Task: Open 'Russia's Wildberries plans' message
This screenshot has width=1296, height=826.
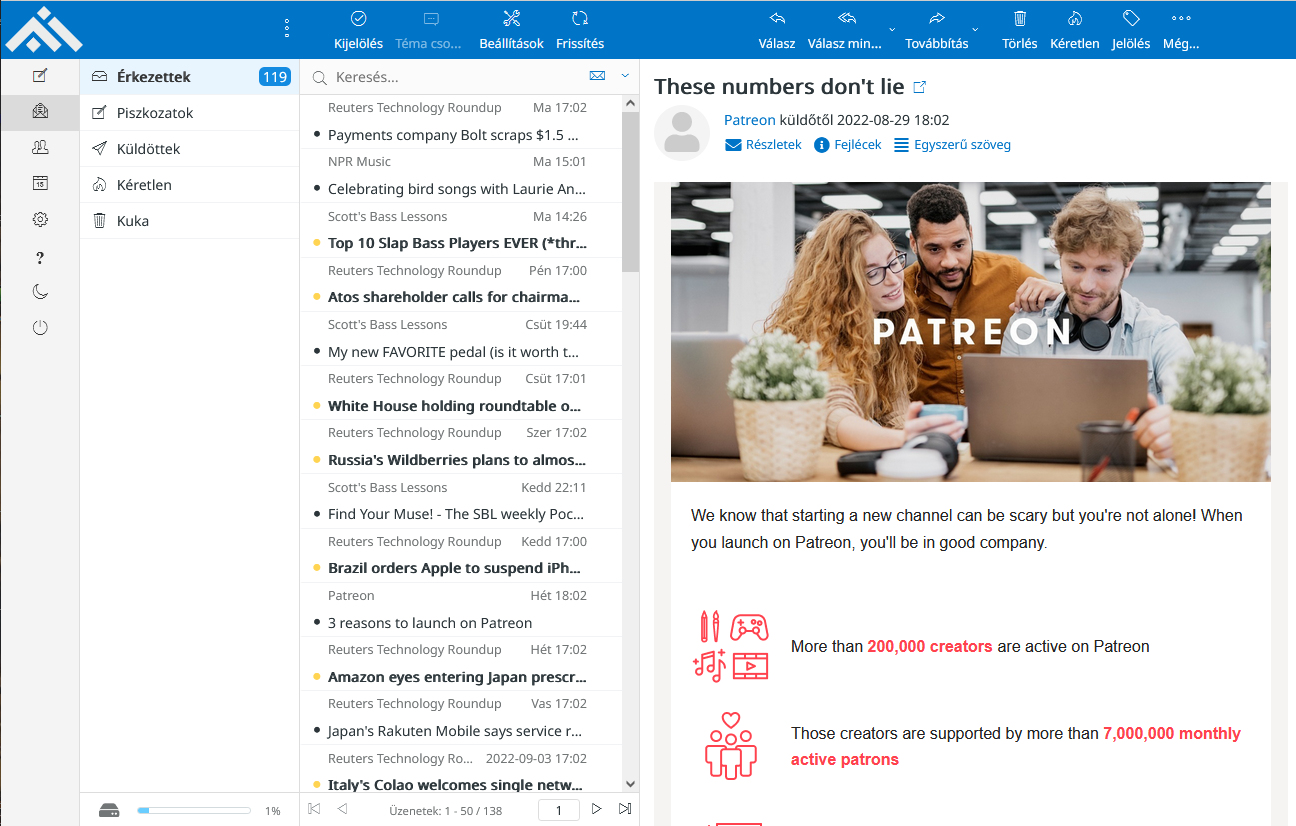Action: [x=461, y=446]
